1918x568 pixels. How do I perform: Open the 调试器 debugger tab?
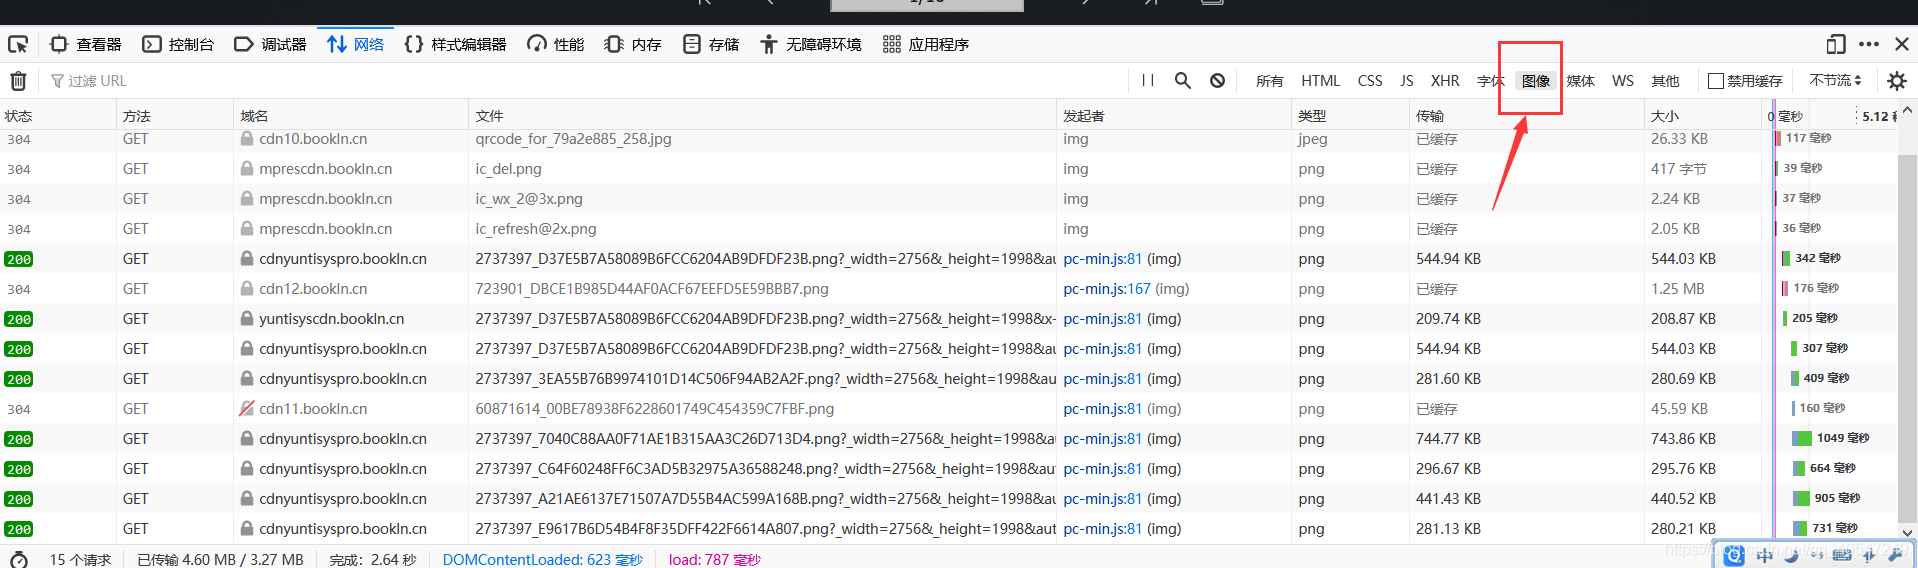[270, 44]
